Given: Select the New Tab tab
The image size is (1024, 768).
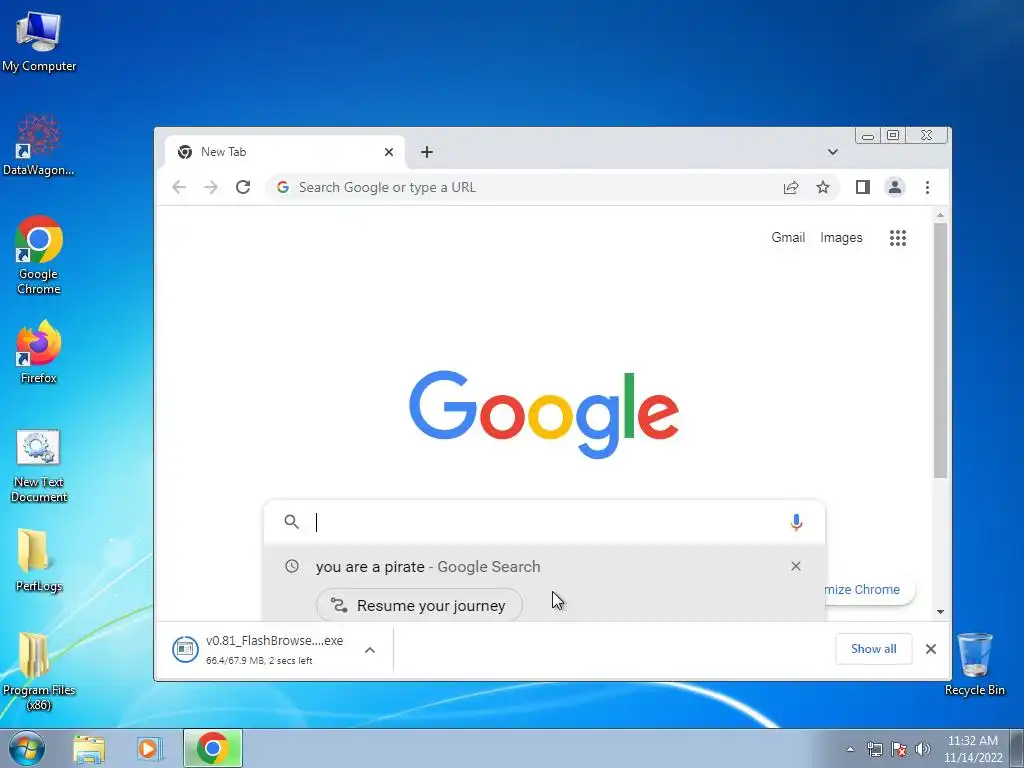Looking at the screenshot, I should tap(284, 152).
